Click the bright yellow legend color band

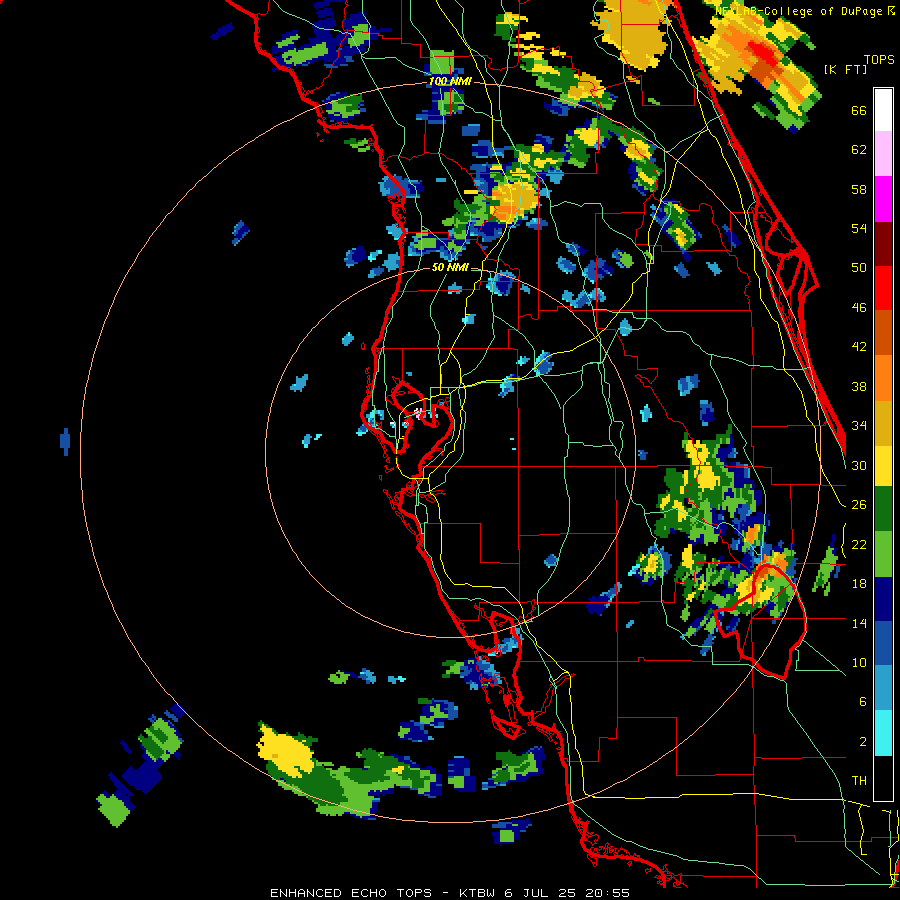click(883, 466)
